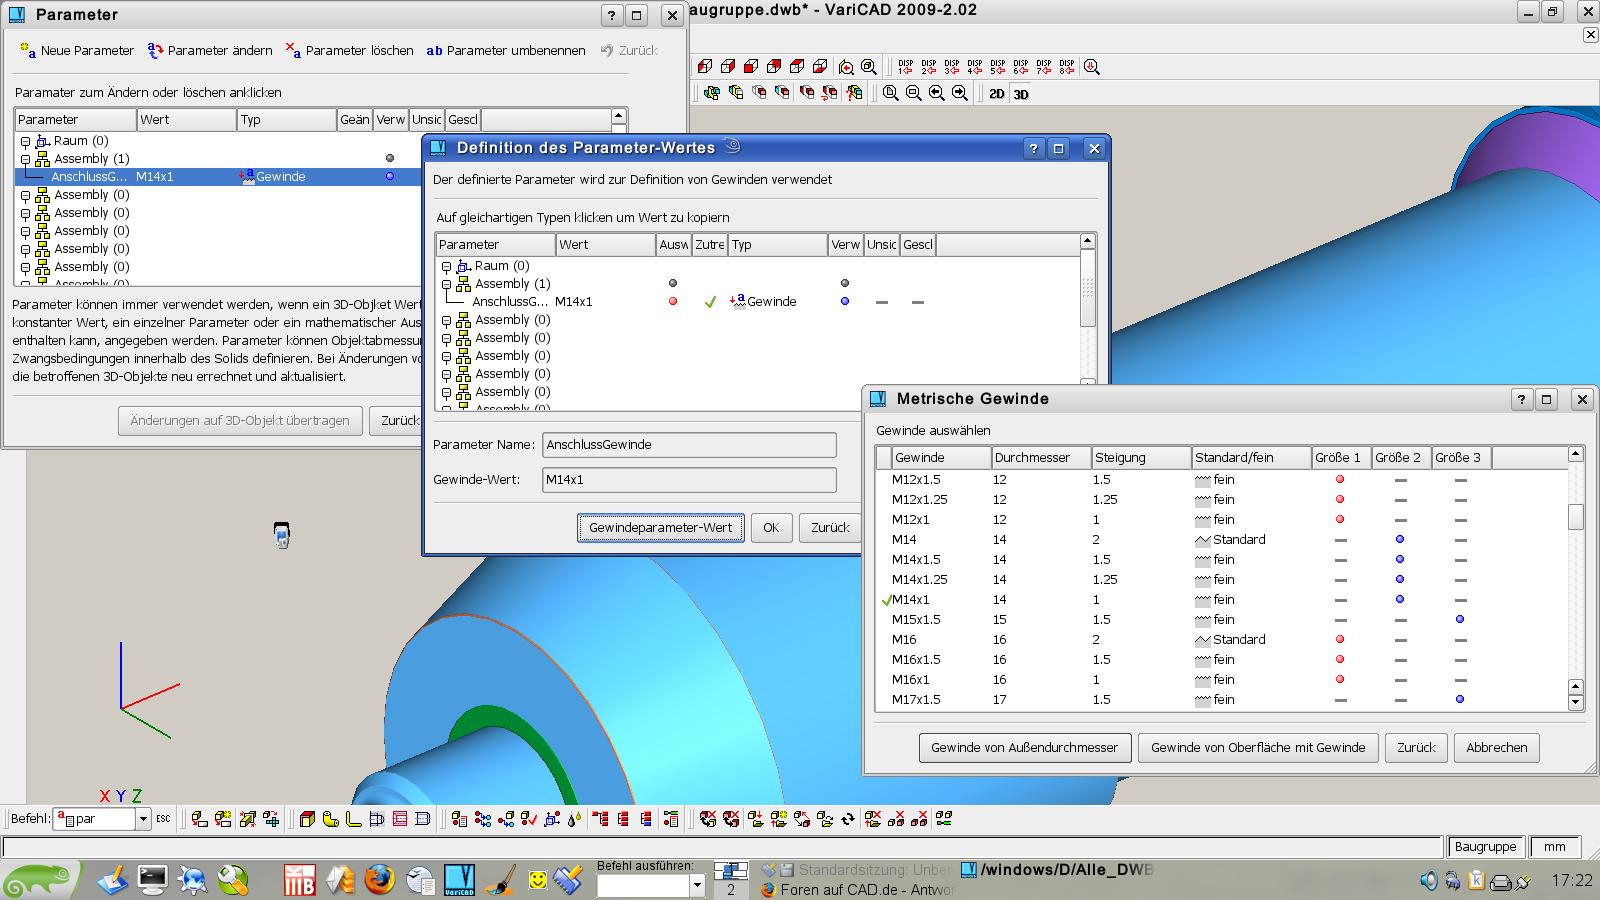Open the Befehl ausführen dropdown

(697, 885)
